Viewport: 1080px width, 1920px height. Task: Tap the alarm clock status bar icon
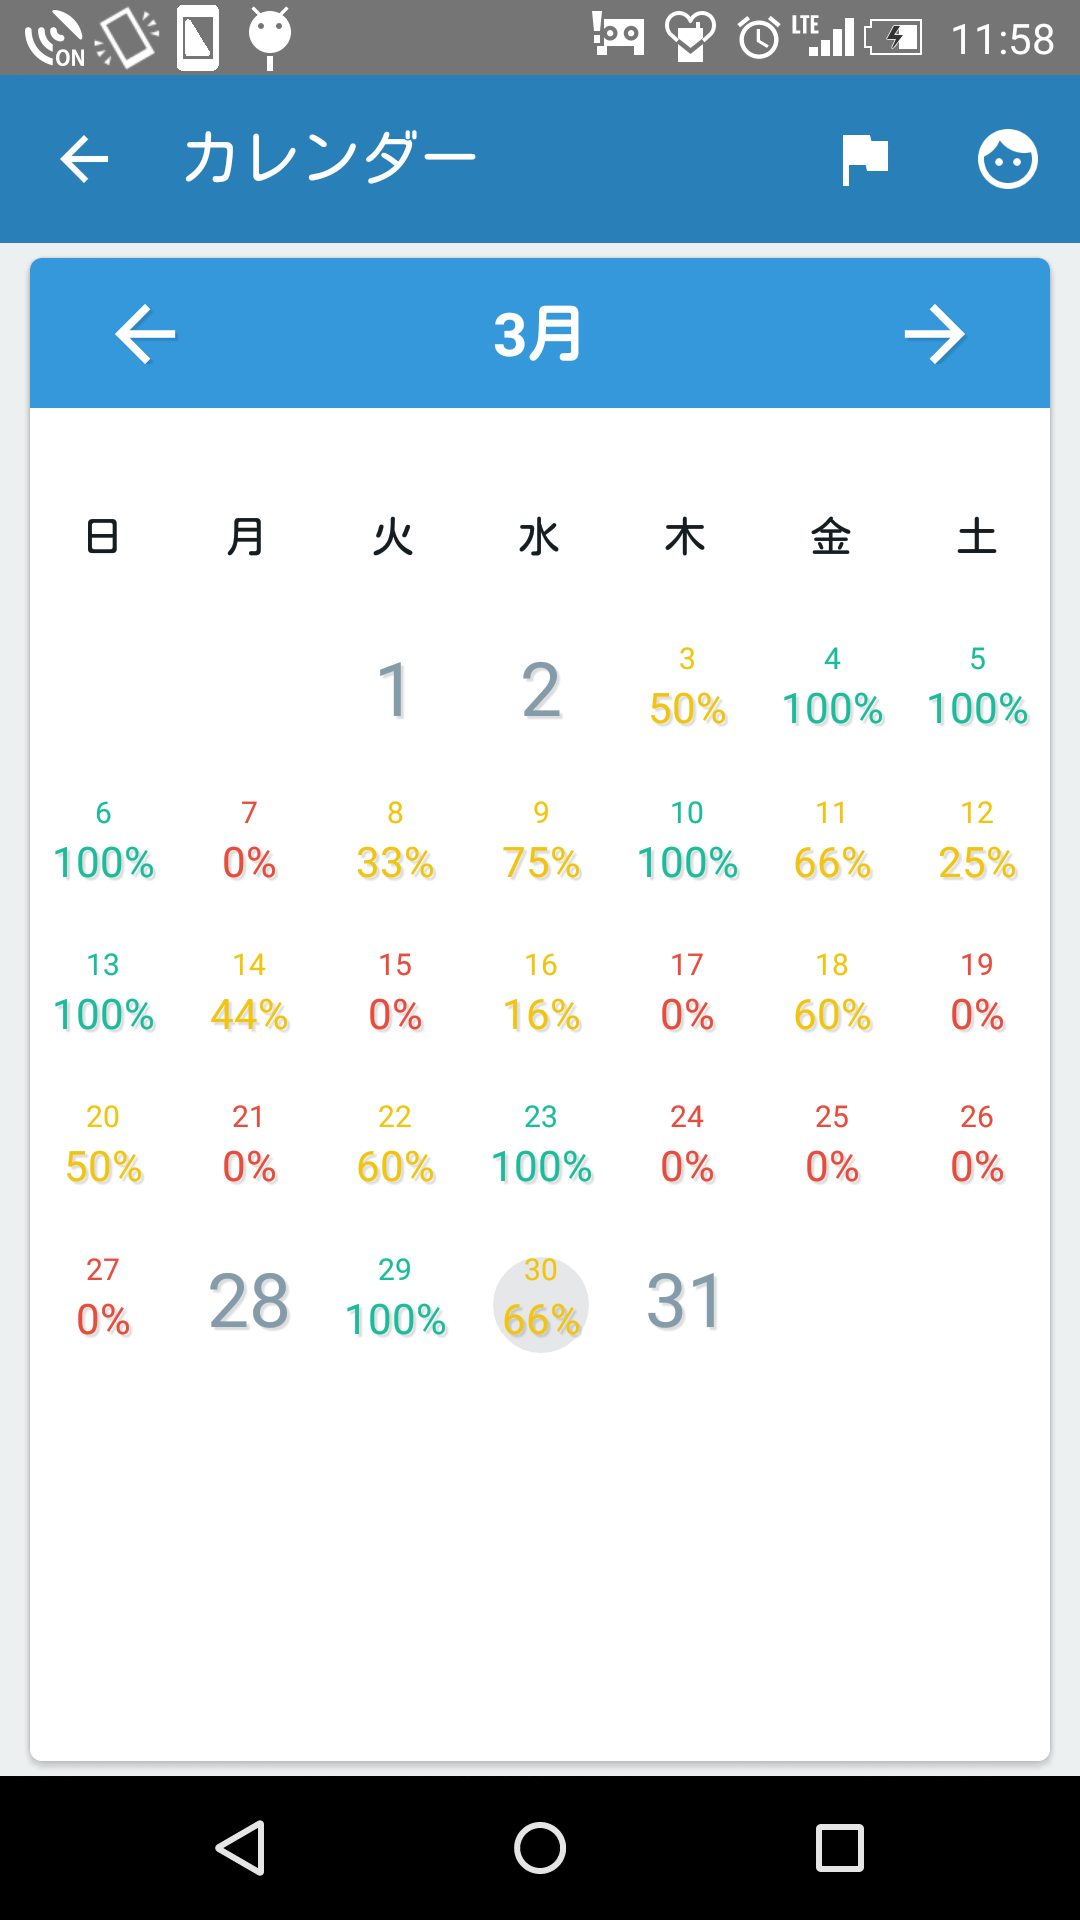tap(758, 38)
